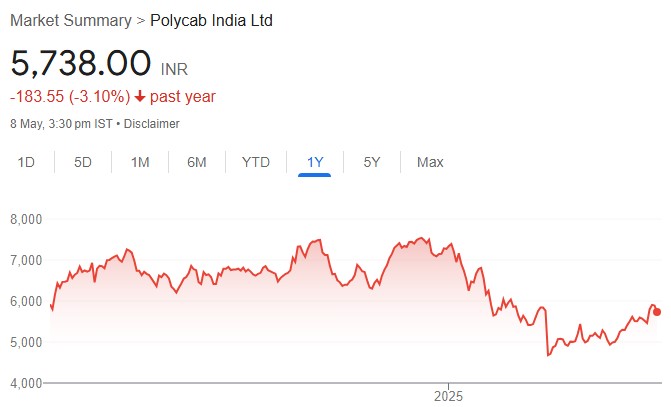
Task: Show the 6M price history
Action: [x=197, y=162]
